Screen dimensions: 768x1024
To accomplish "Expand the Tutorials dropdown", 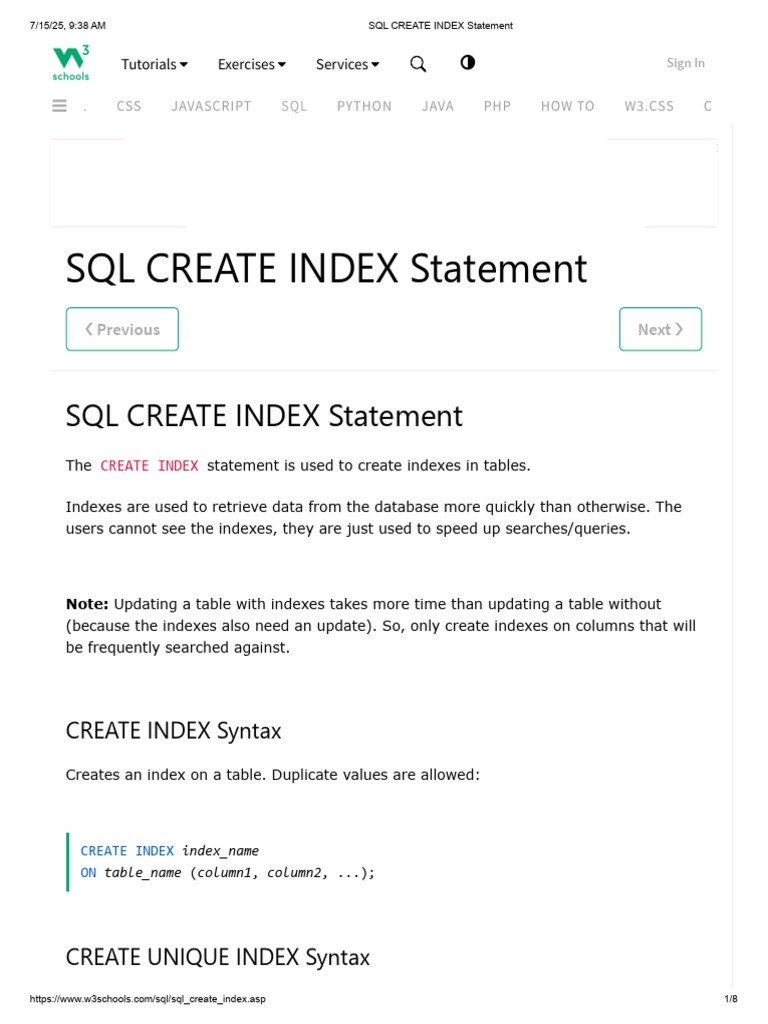I will coord(154,64).
